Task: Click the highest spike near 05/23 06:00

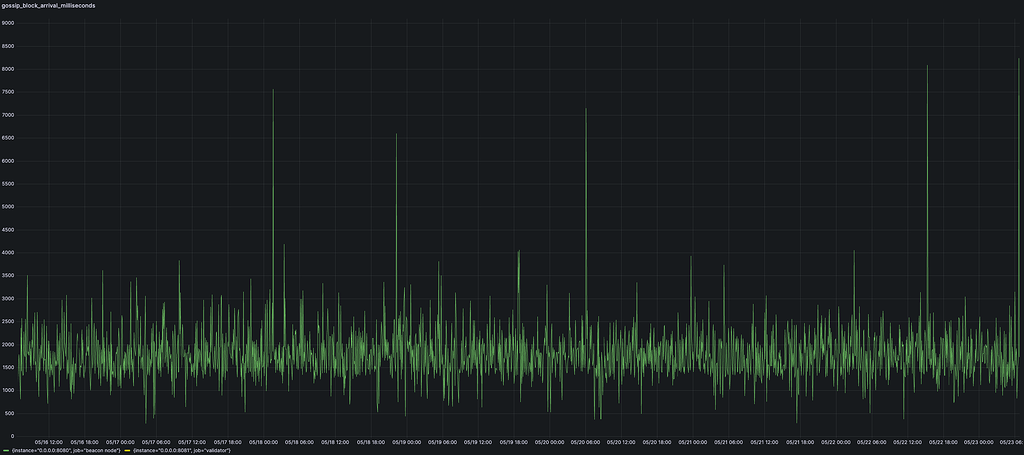Action: [x=1018, y=59]
